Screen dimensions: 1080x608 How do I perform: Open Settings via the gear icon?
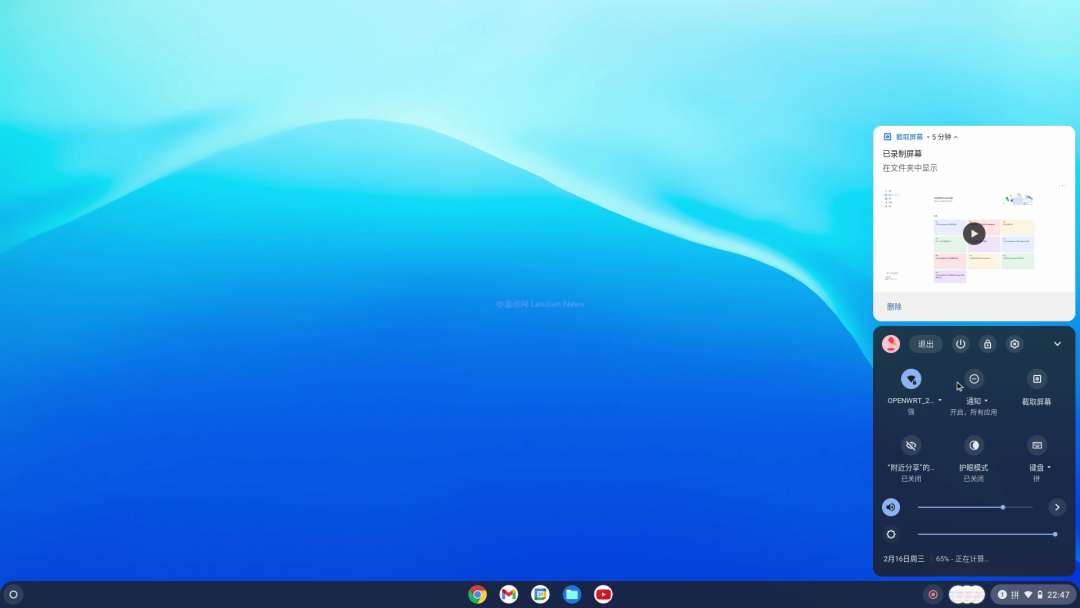click(1015, 344)
